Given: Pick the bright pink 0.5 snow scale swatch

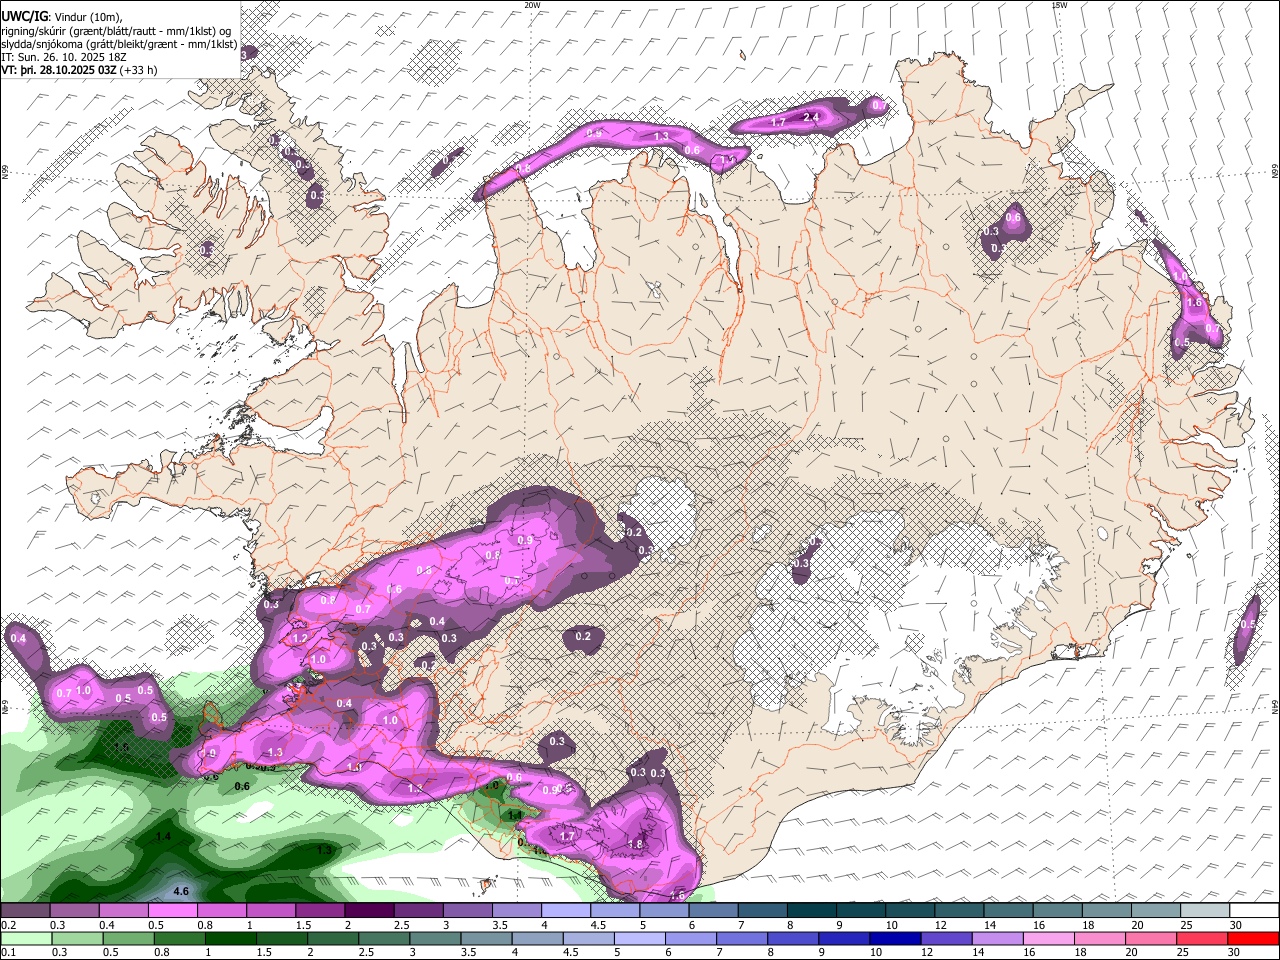Looking at the screenshot, I should (x=172, y=910).
